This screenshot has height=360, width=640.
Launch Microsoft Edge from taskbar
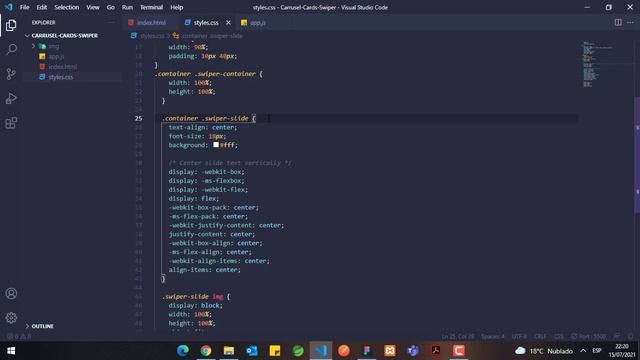click(182, 351)
